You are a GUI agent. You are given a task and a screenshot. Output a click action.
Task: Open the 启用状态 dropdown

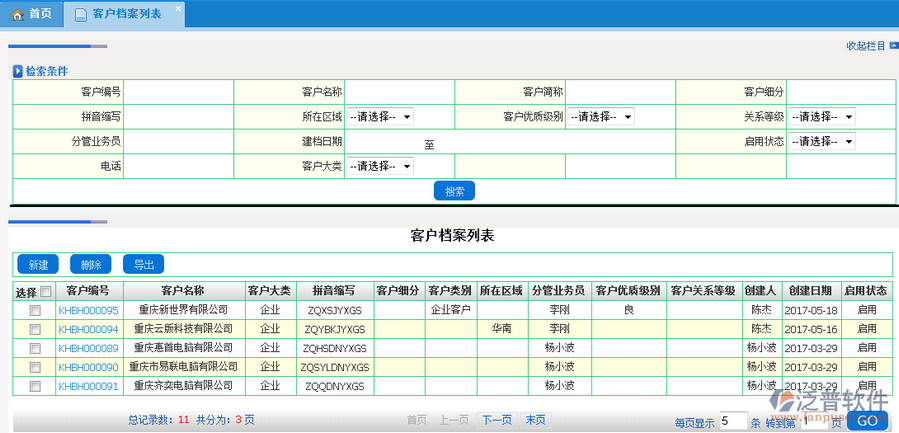pyautogui.click(x=822, y=141)
